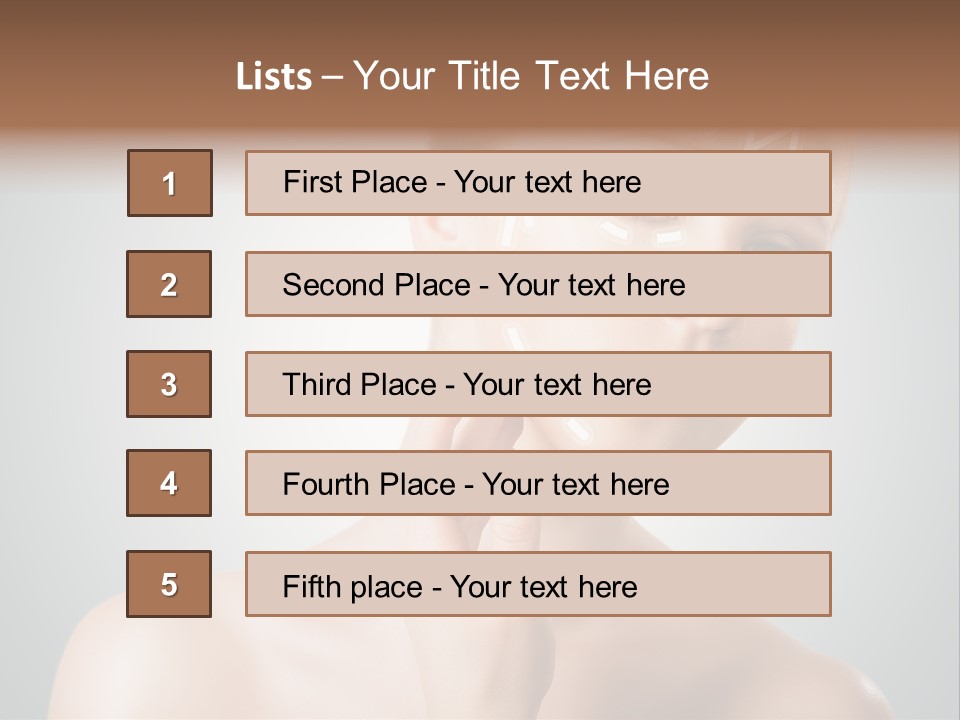Viewport: 960px width, 720px height.
Task: Click 'Third Place - Your text here' label
Action: coord(467,384)
